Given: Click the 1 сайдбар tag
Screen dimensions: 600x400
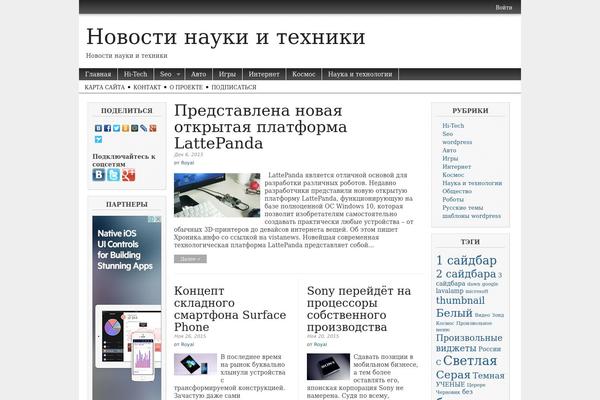Looking at the screenshot, I should click(x=466, y=261).
